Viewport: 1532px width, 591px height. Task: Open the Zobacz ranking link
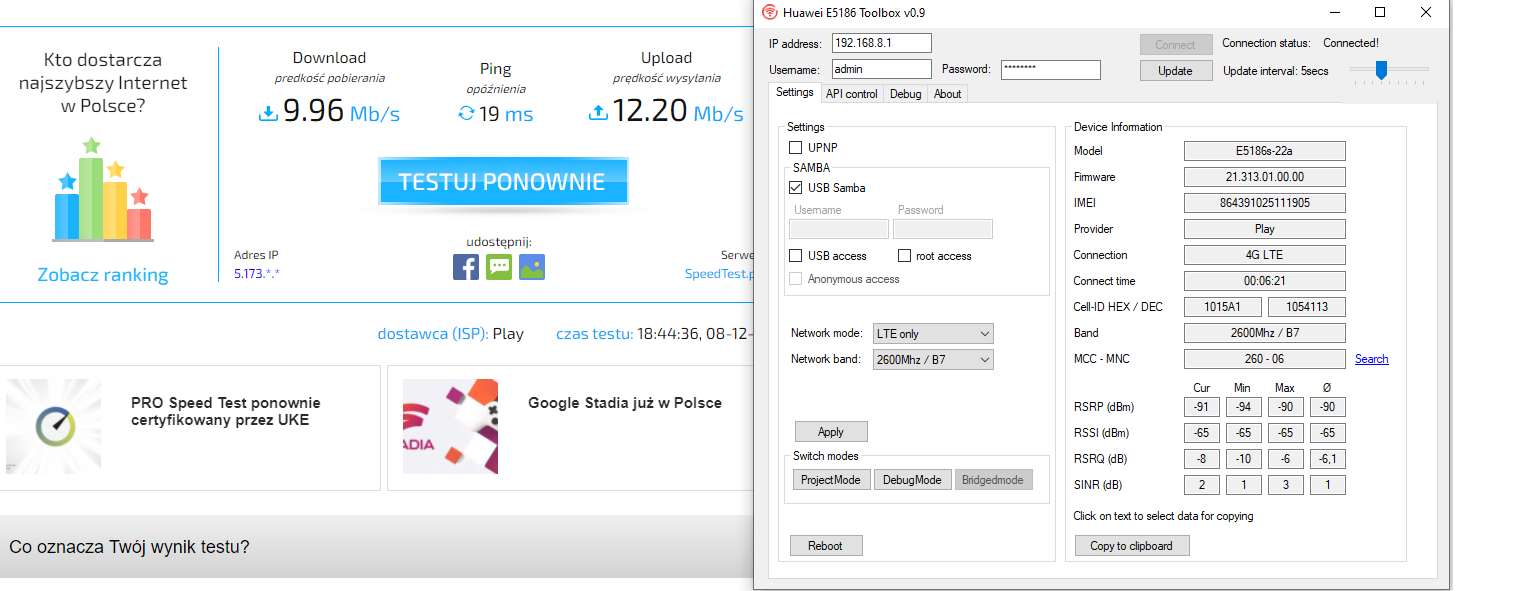(103, 275)
